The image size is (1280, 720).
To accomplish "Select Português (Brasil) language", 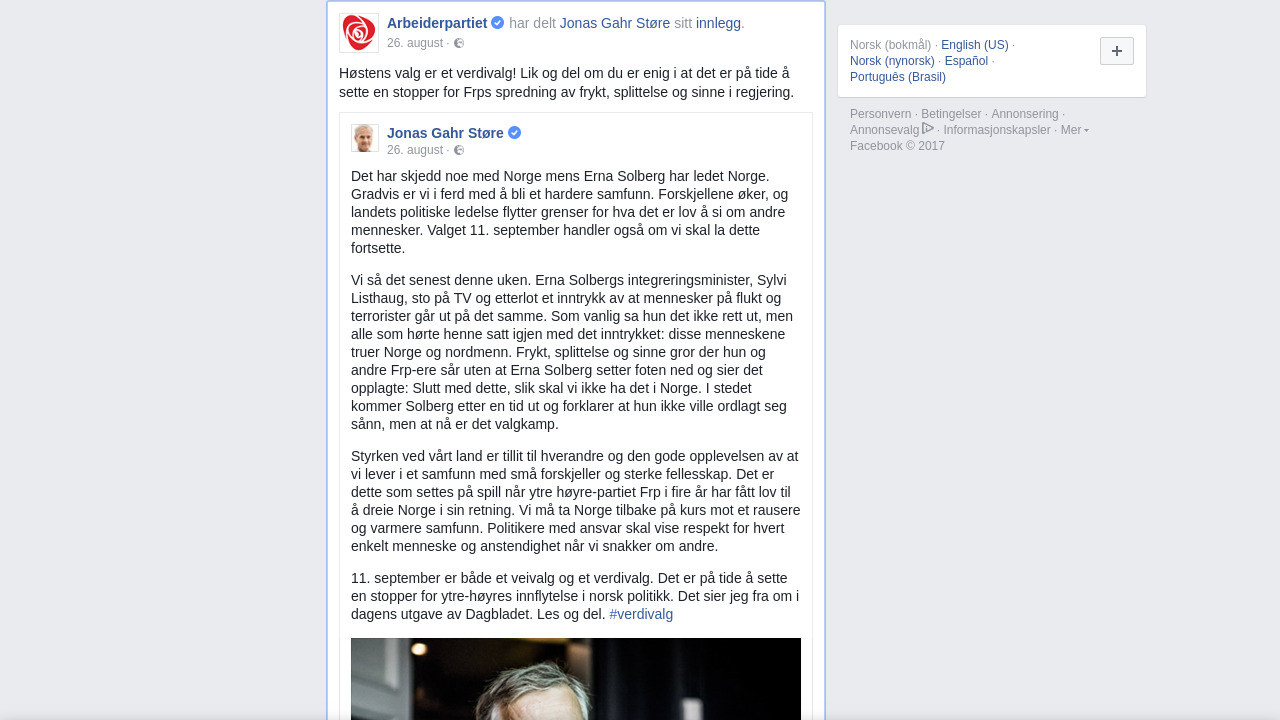I will tap(898, 77).
